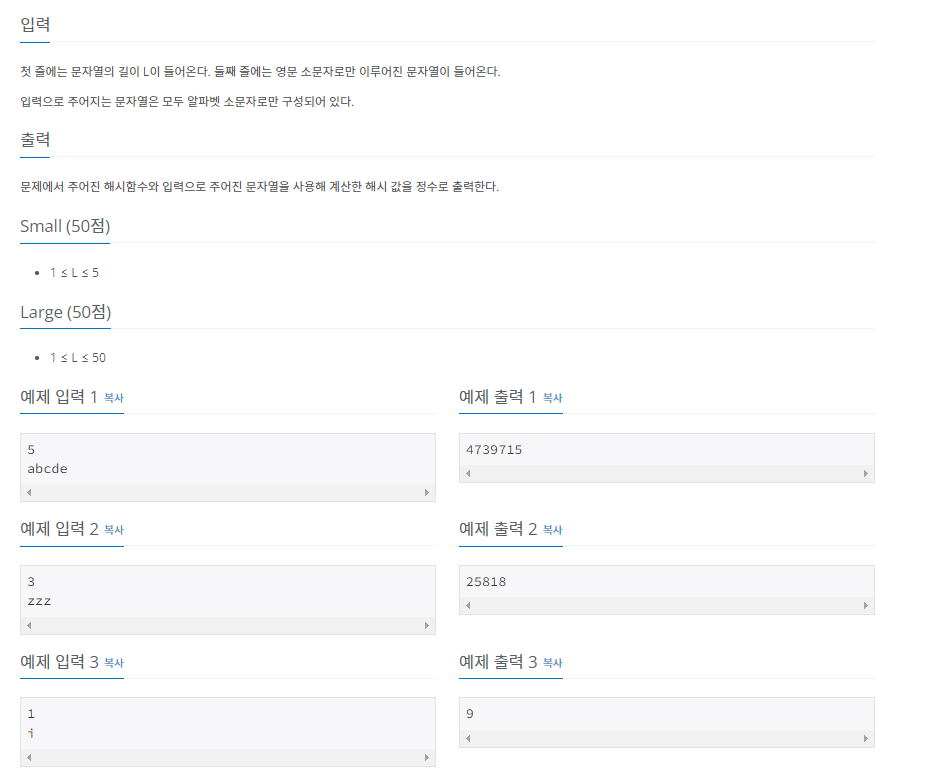The width and height of the screenshot is (930, 776).
Task: Click inside the example output 2 text box
Action: click(660, 582)
